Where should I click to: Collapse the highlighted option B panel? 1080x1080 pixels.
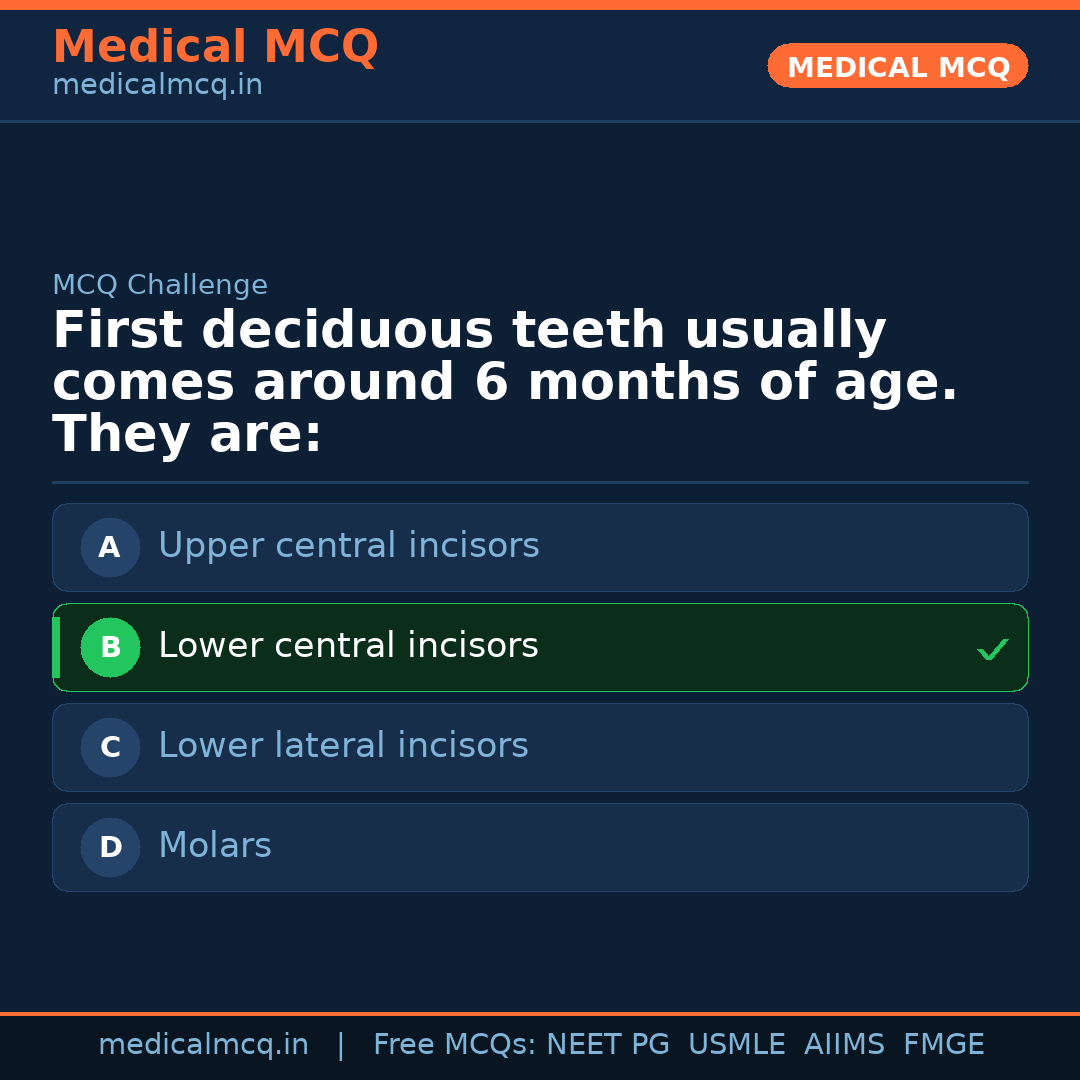tap(540, 647)
